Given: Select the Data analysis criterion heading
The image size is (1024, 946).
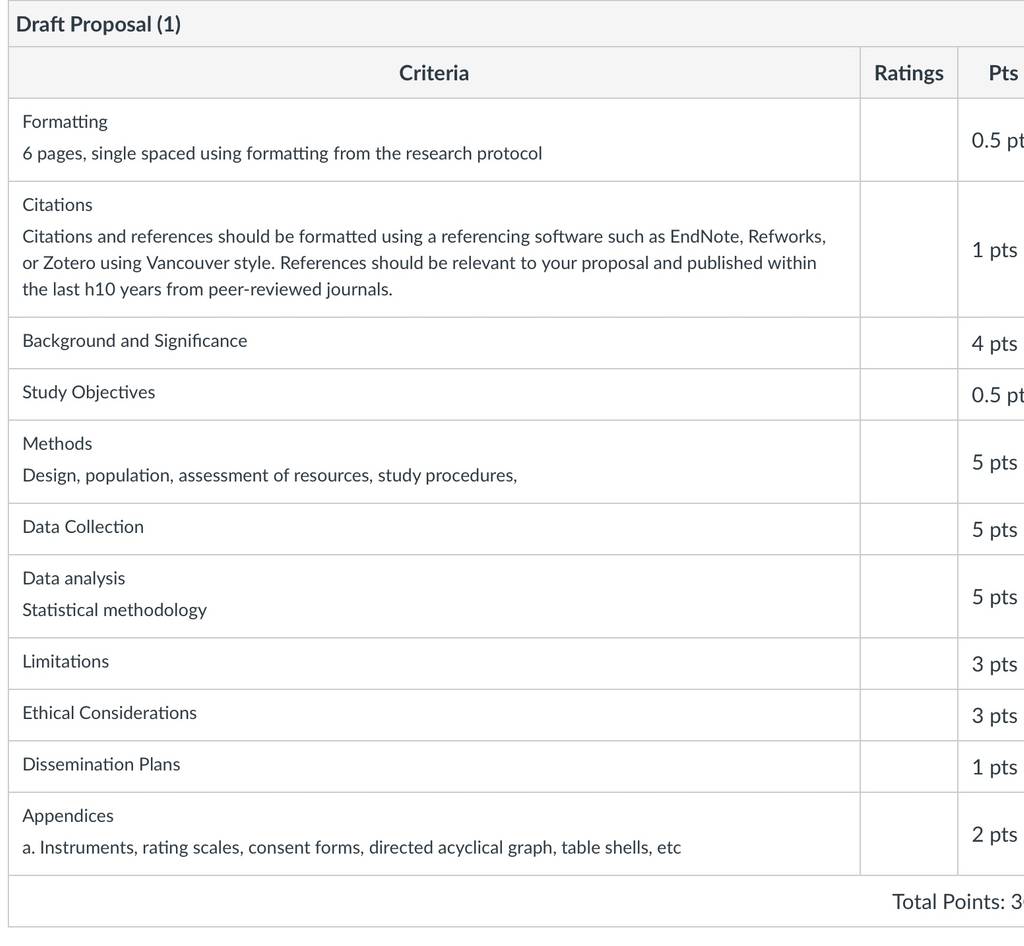Looking at the screenshot, I should [74, 578].
